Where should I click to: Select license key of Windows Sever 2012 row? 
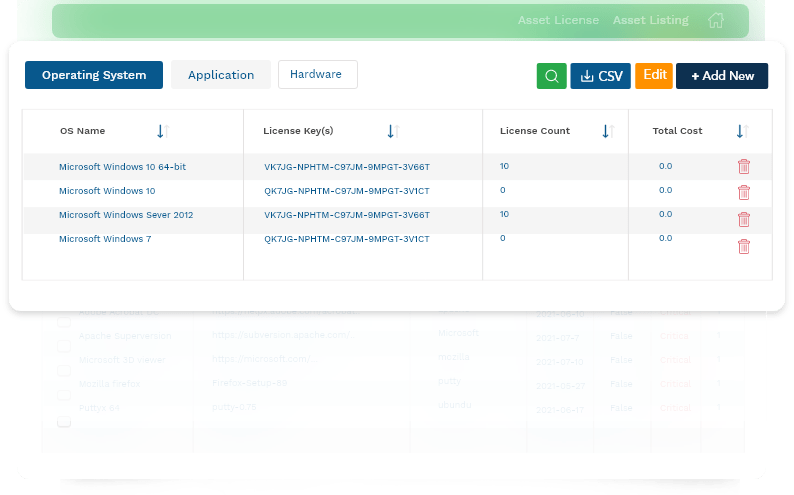[347, 215]
